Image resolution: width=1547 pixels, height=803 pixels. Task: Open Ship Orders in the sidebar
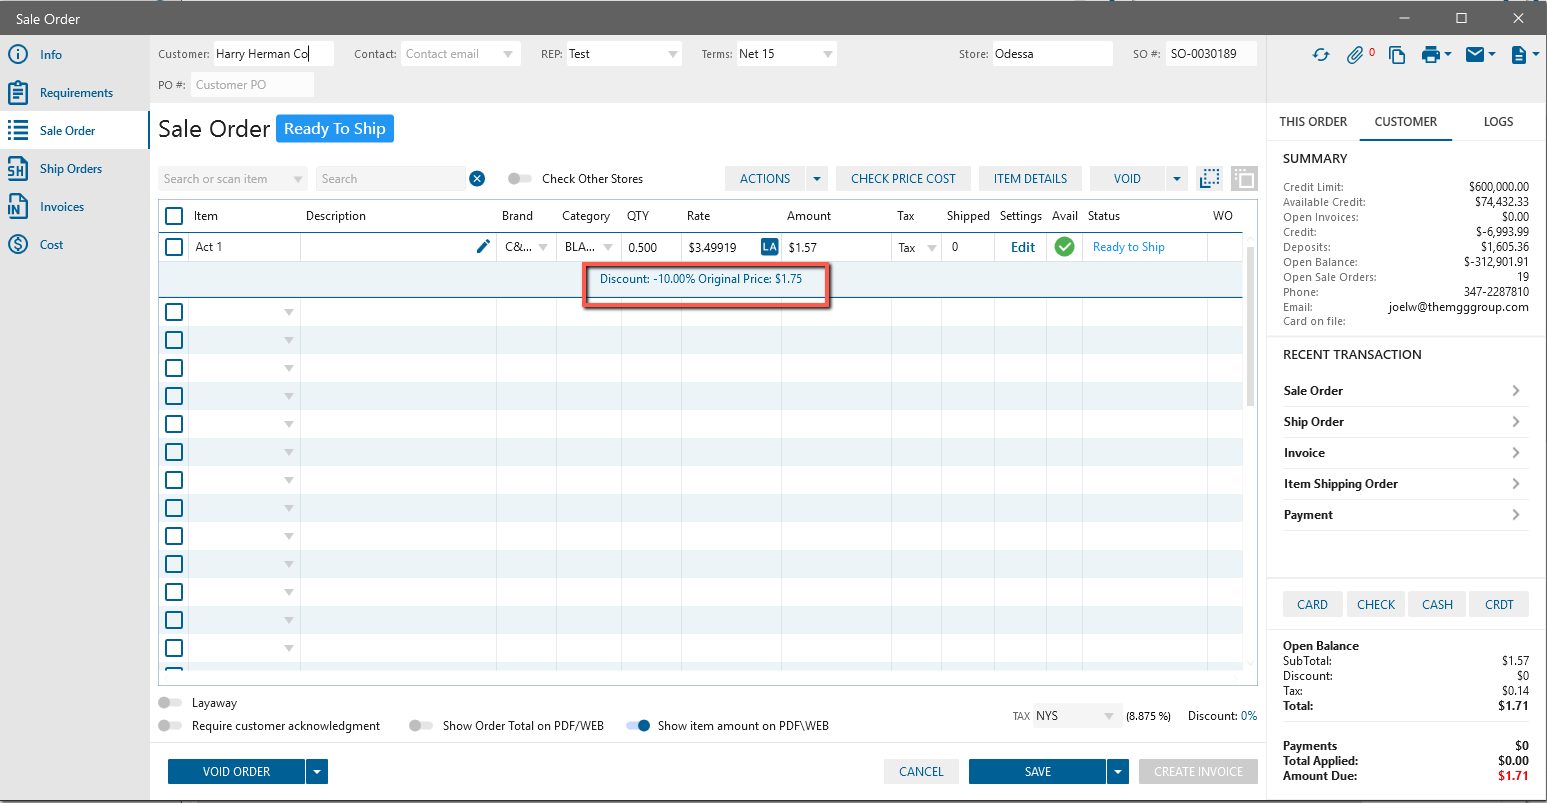(71, 169)
